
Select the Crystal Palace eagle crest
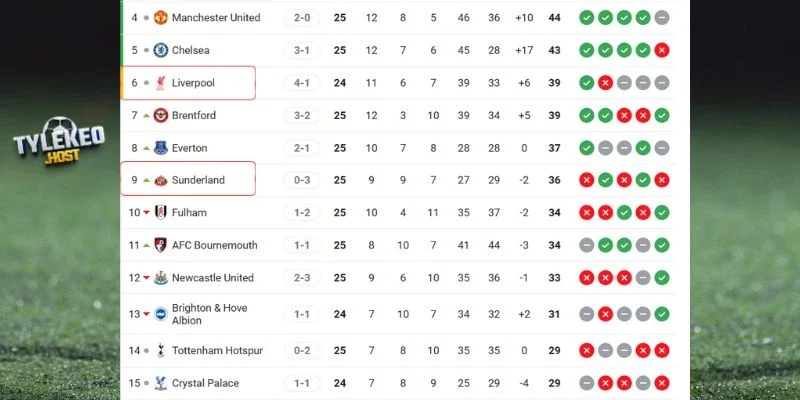(x=160, y=383)
